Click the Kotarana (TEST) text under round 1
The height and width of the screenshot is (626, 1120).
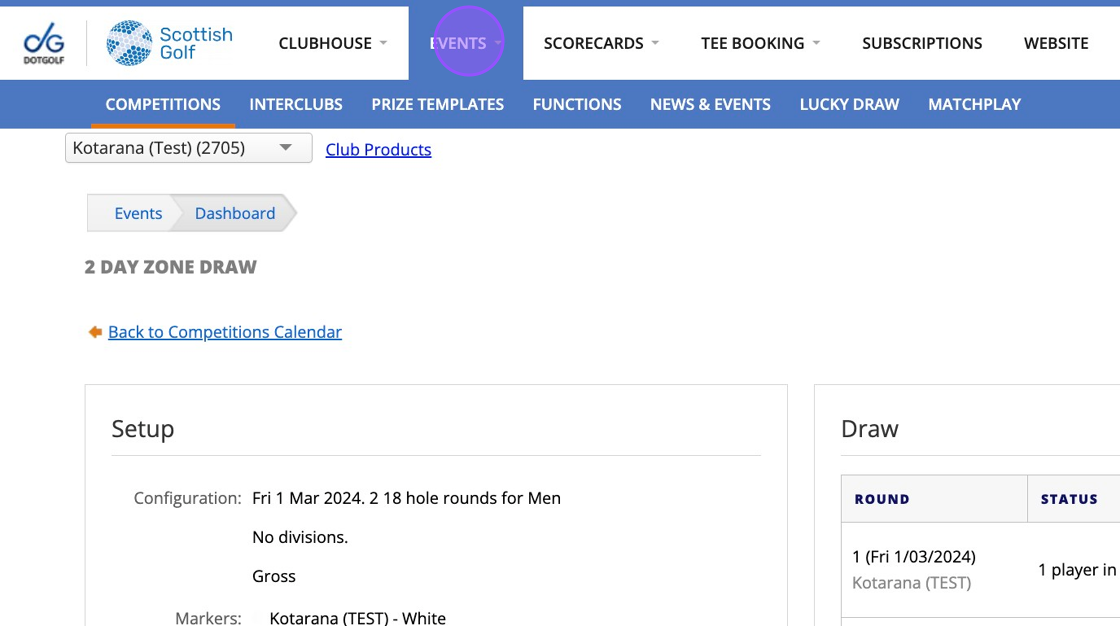(x=911, y=582)
